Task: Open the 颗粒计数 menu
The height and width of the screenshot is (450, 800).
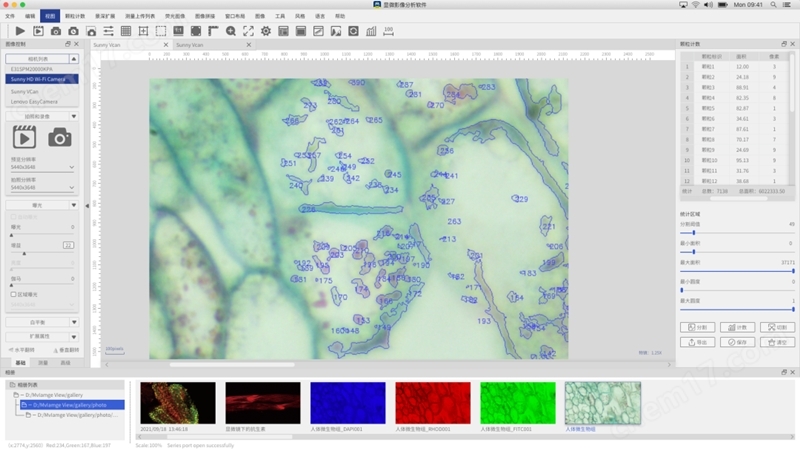Action: [x=75, y=17]
